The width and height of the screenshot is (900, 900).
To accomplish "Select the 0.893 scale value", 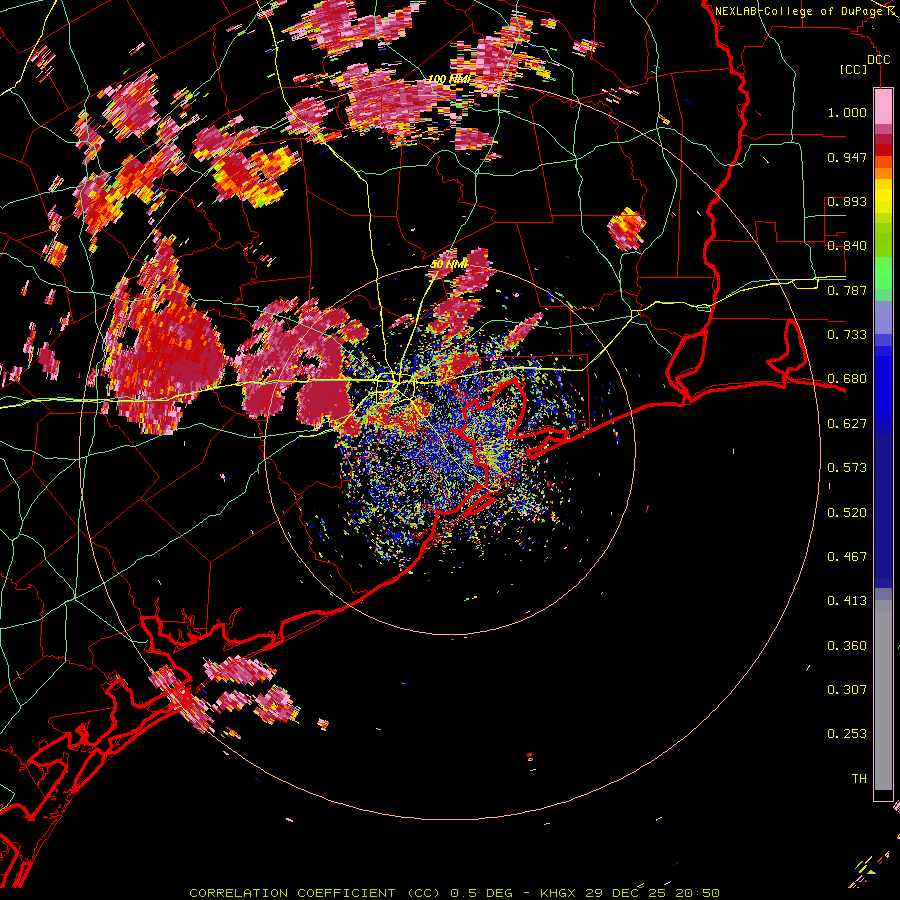I will 847,201.
